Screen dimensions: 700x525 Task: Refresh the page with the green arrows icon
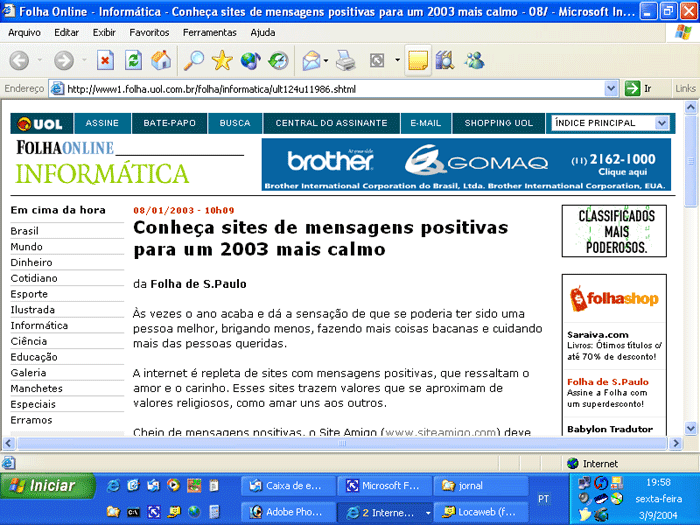[x=133, y=60]
